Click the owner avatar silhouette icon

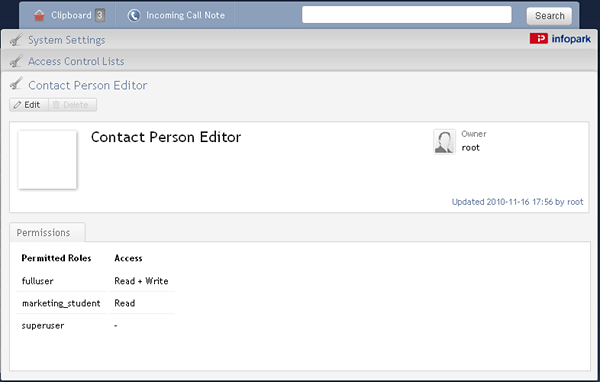(x=444, y=142)
